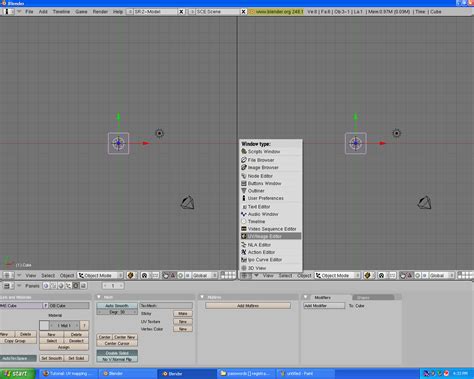Toggle the 3D manipulator hand icon in right viewport
This screenshot has height=379, width=474.
[403, 276]
